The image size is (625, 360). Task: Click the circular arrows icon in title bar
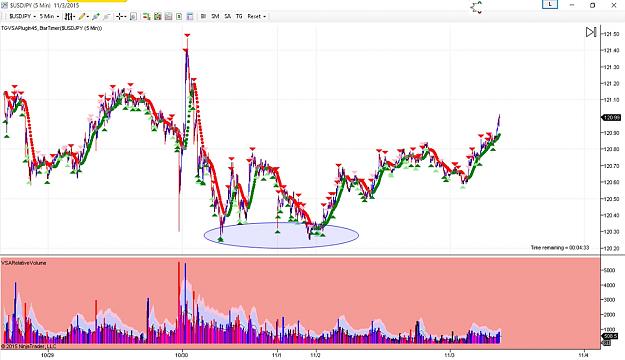click(x=476, y=7)
